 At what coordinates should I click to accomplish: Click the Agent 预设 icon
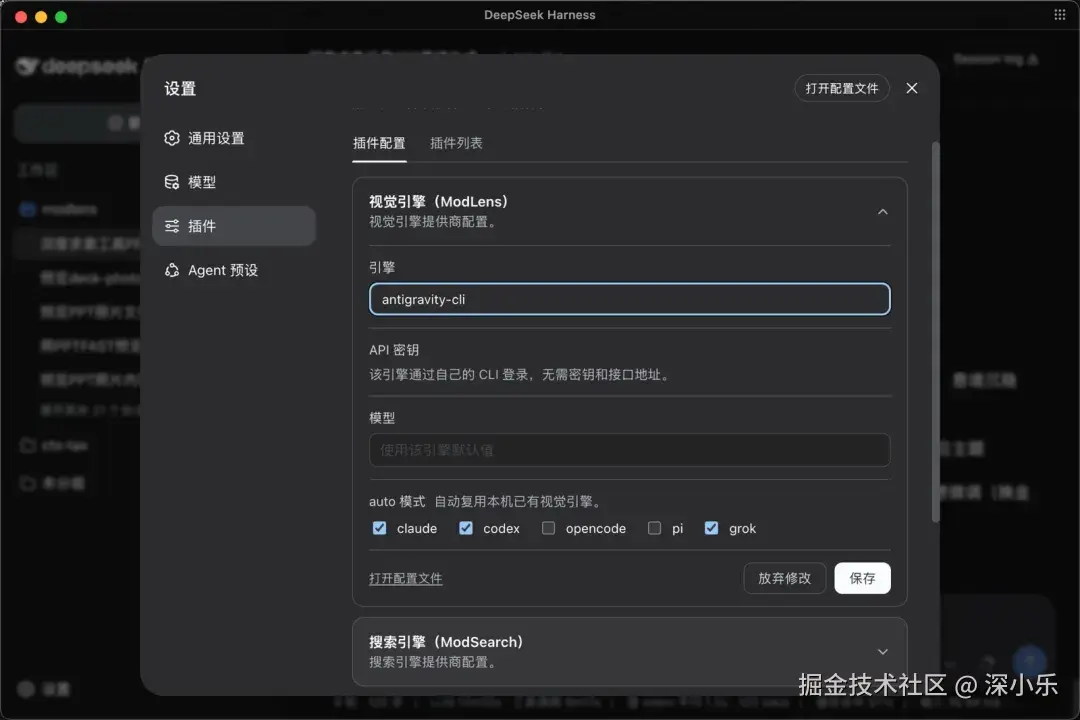click(x=172, y=270)
